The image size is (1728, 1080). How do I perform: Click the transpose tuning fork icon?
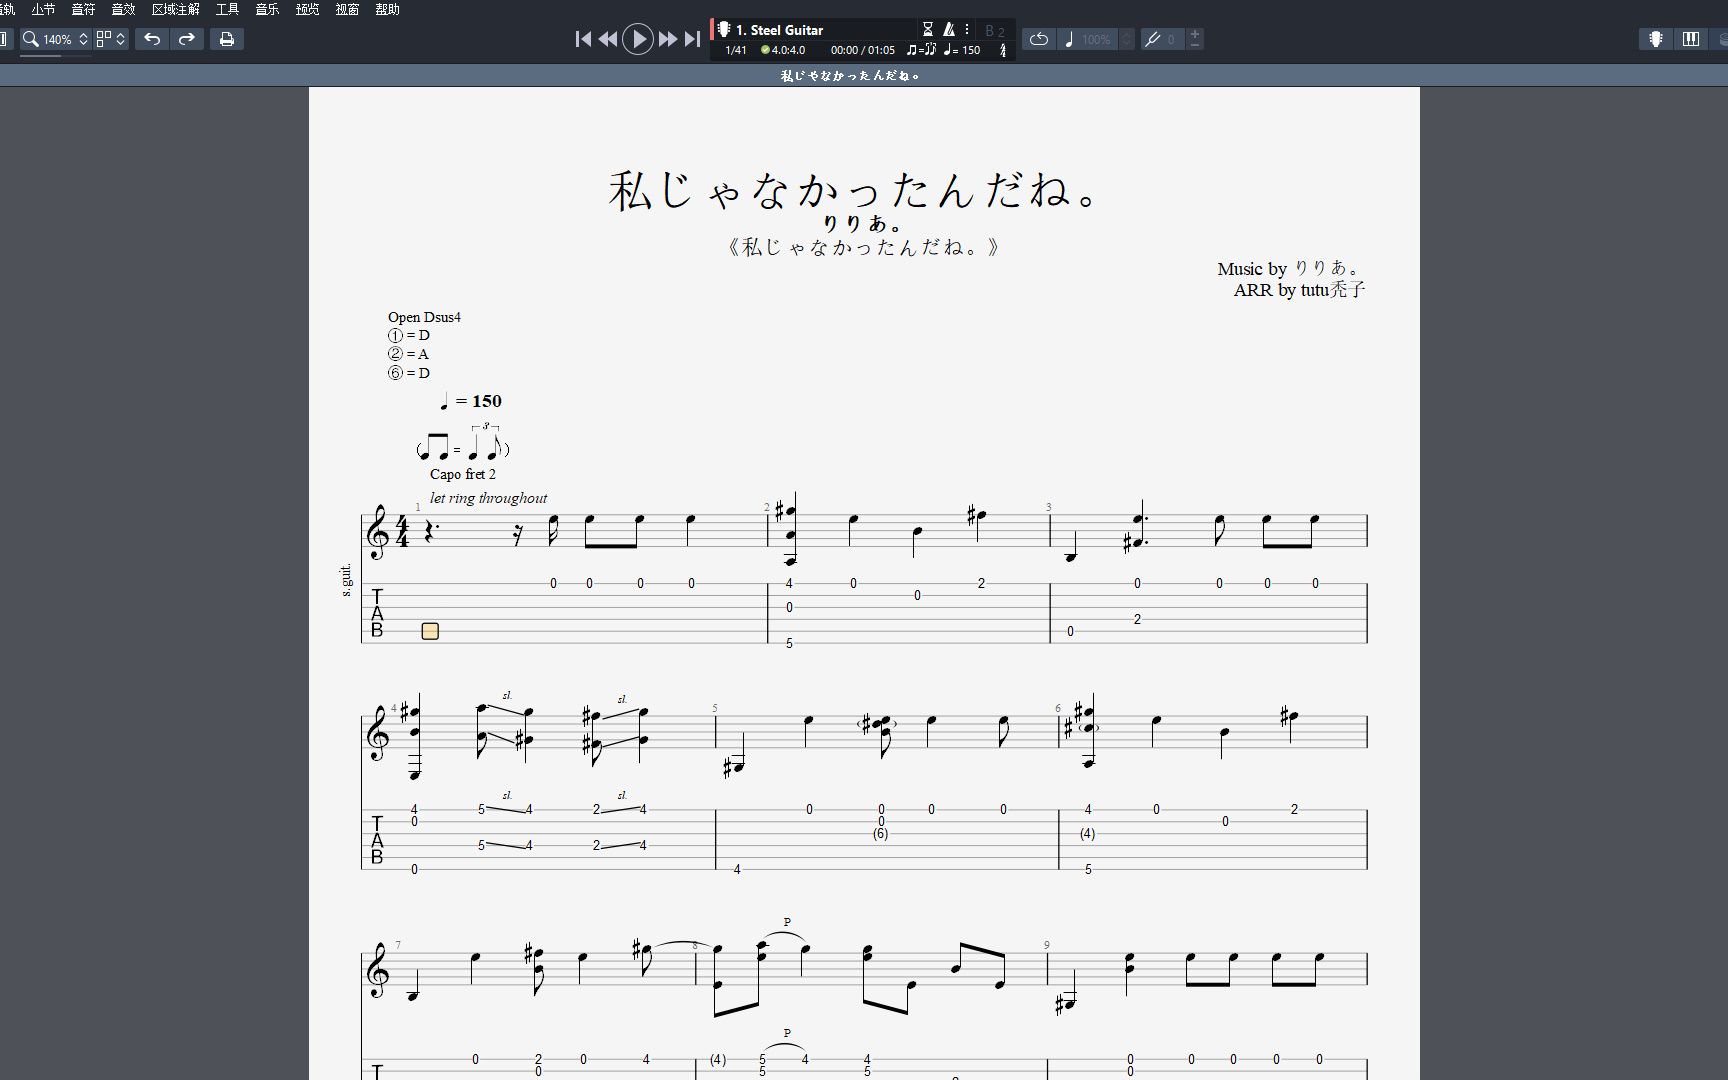[x=1153, y=39]
